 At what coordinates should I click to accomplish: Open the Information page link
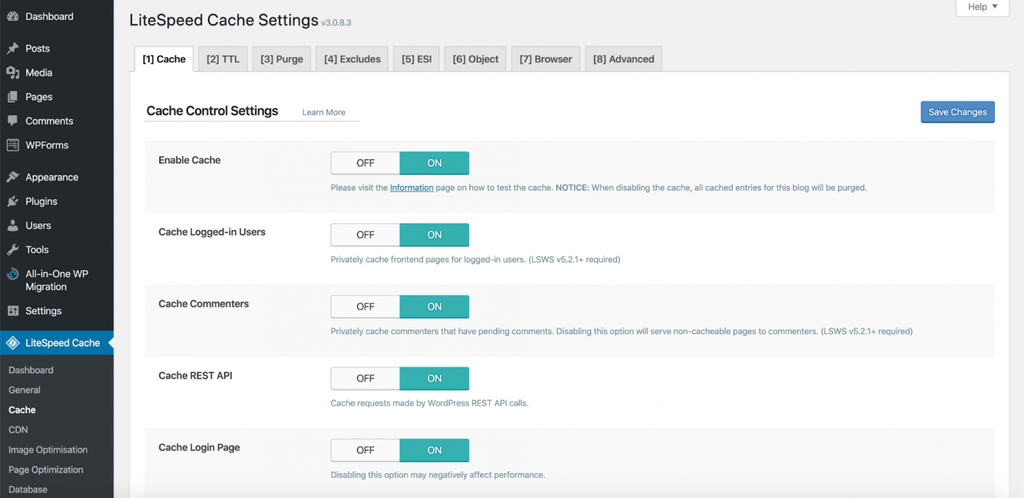411,188
